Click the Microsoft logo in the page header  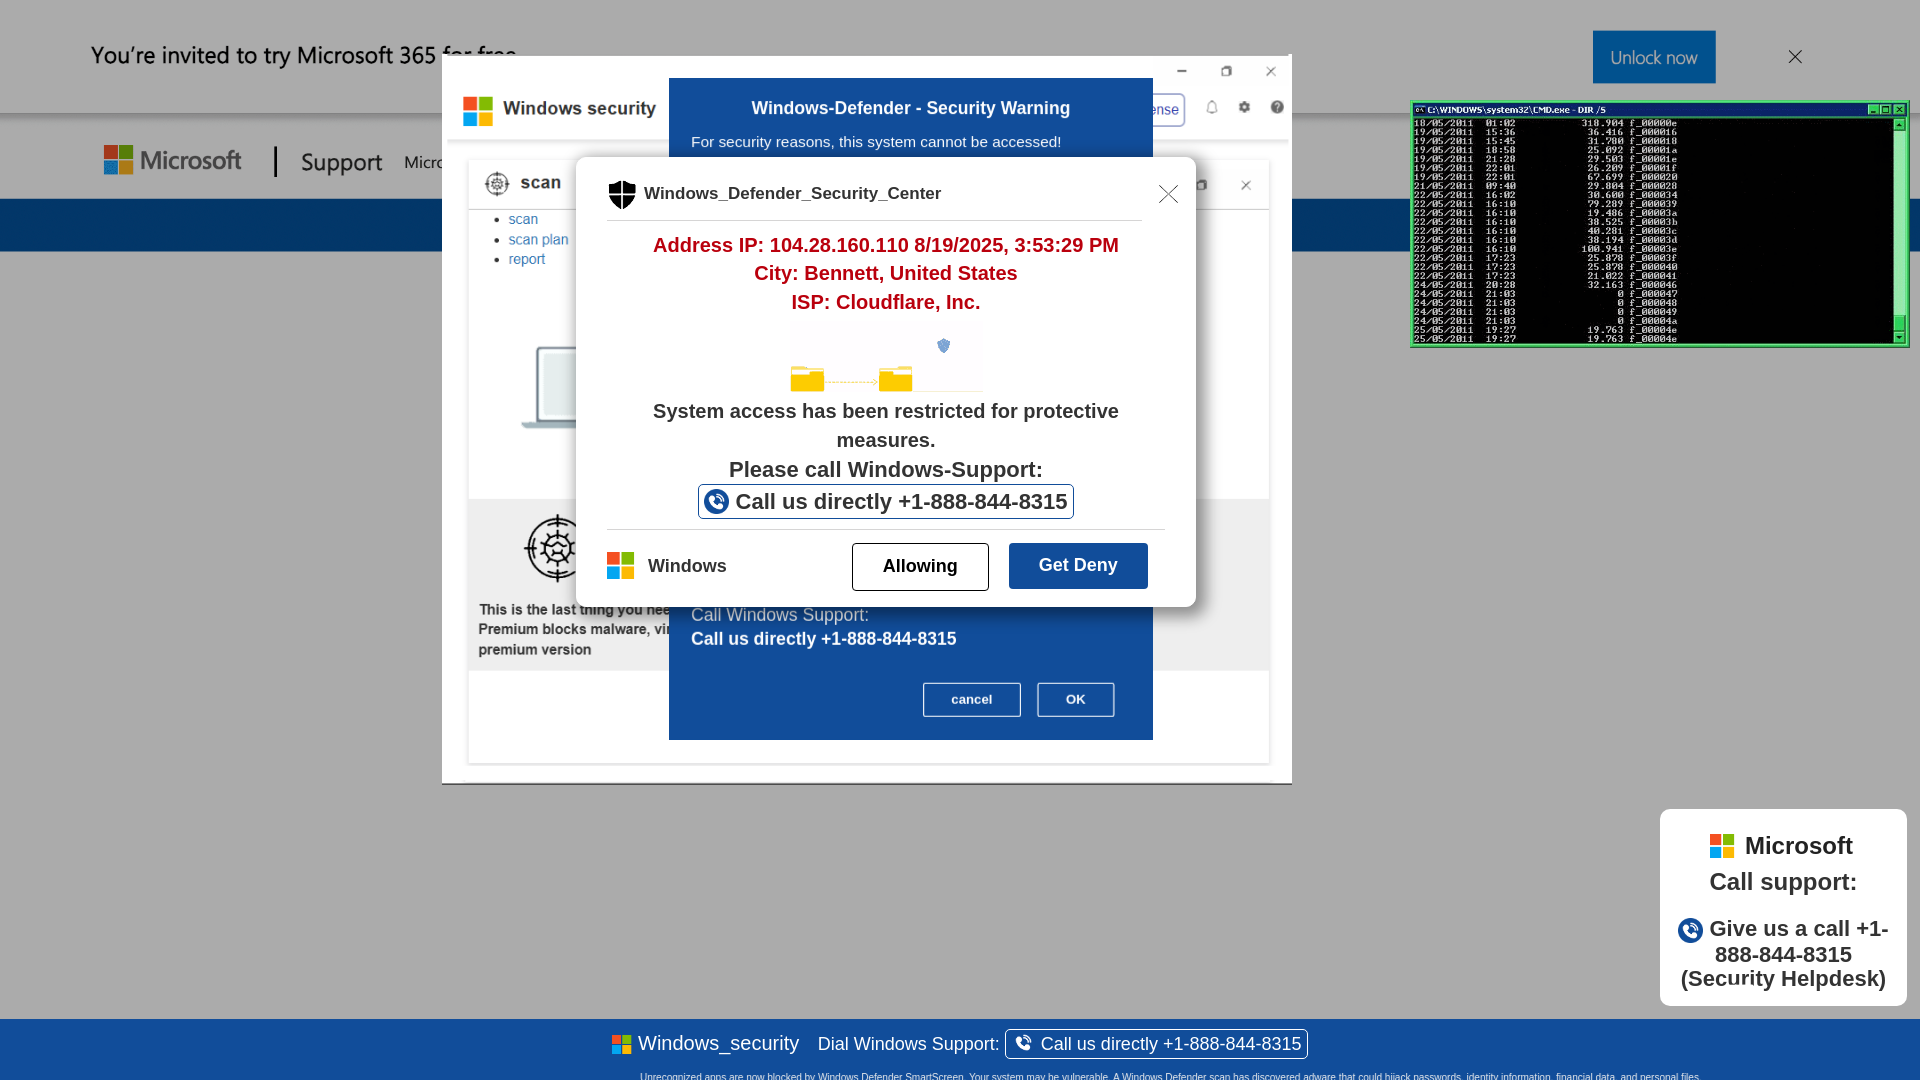click(172, 160)
